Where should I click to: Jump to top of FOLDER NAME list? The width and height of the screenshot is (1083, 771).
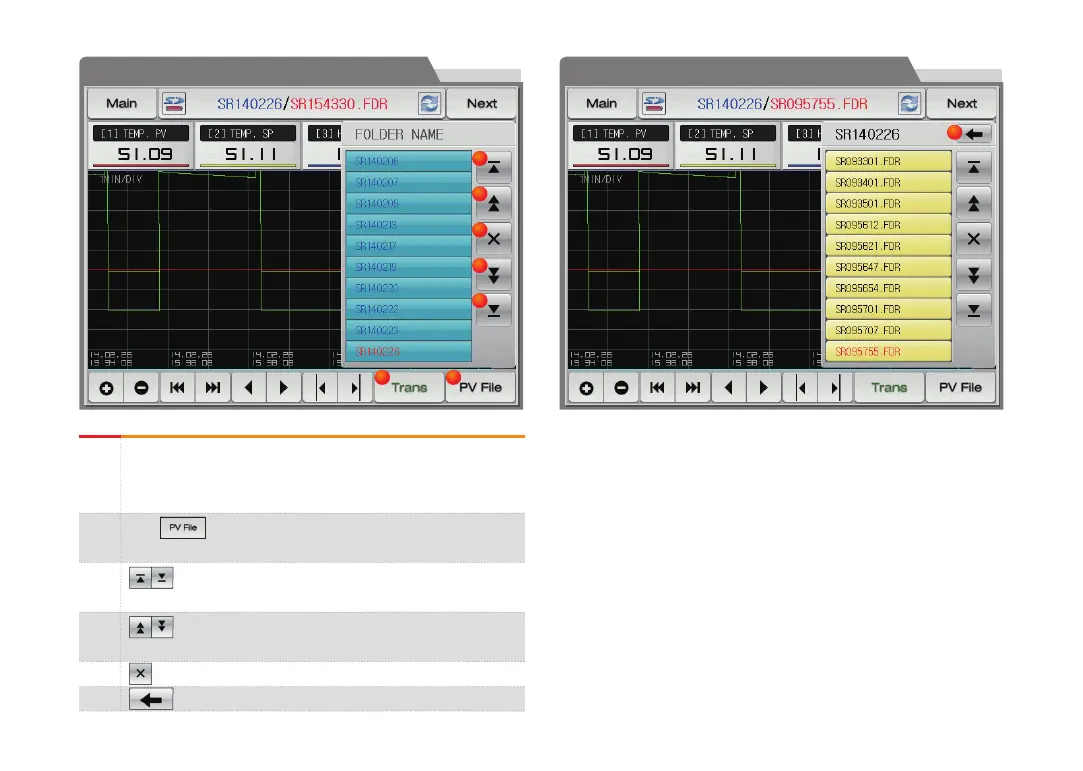pyautogui.click(x=494, y=168)
